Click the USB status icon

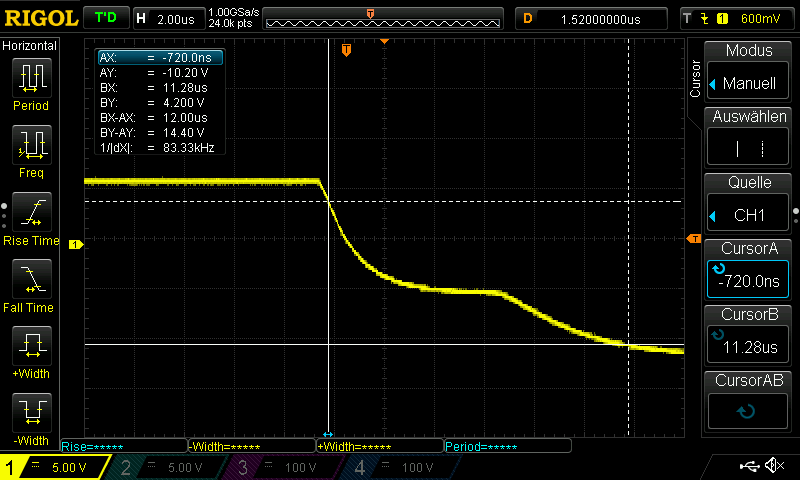click(x=748, y=466)
